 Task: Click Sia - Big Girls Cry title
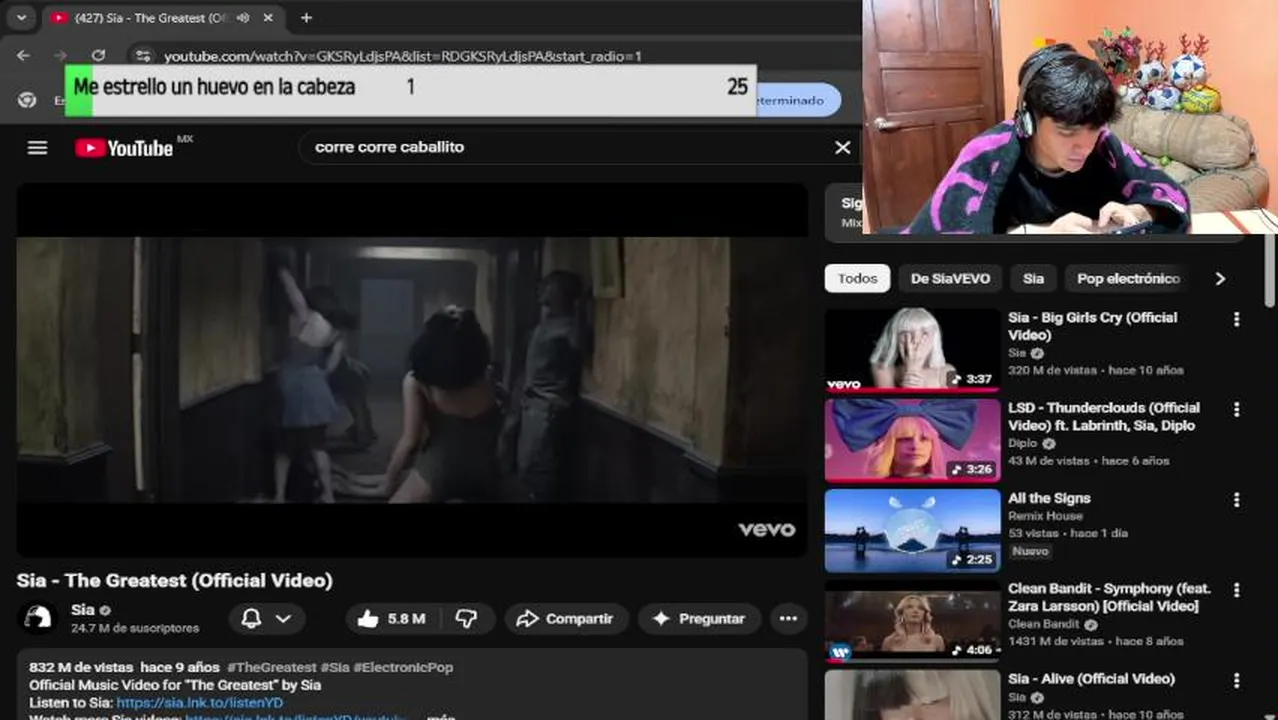pos(1092,326)
